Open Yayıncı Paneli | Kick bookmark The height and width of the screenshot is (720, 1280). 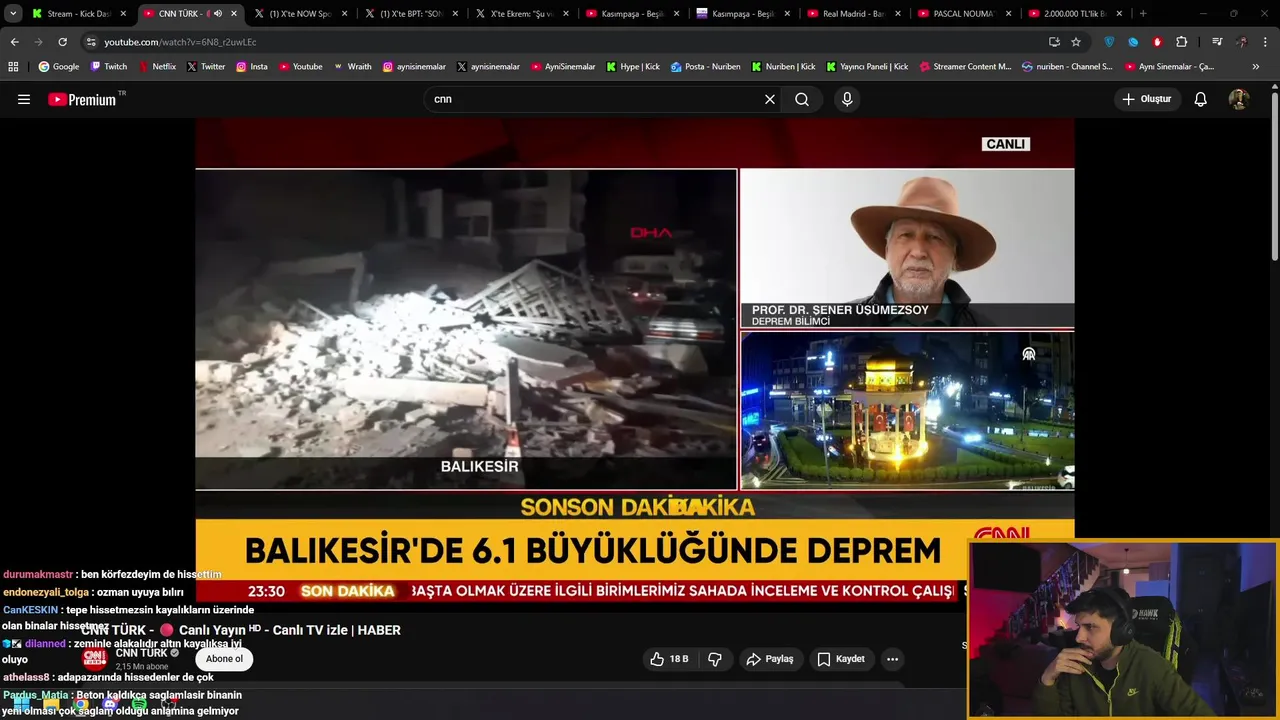point(867,66)
